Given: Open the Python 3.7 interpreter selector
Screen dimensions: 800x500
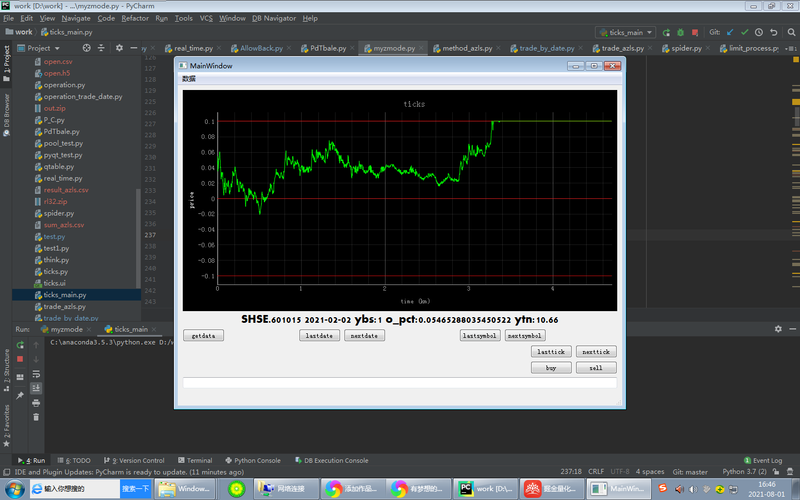Looking at the screenshot, I should click(744, 472).
